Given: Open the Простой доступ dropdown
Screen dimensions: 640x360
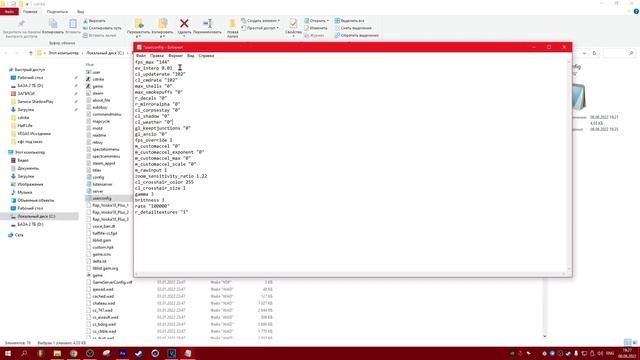Looking at the screenshot, I should point(260,28).
